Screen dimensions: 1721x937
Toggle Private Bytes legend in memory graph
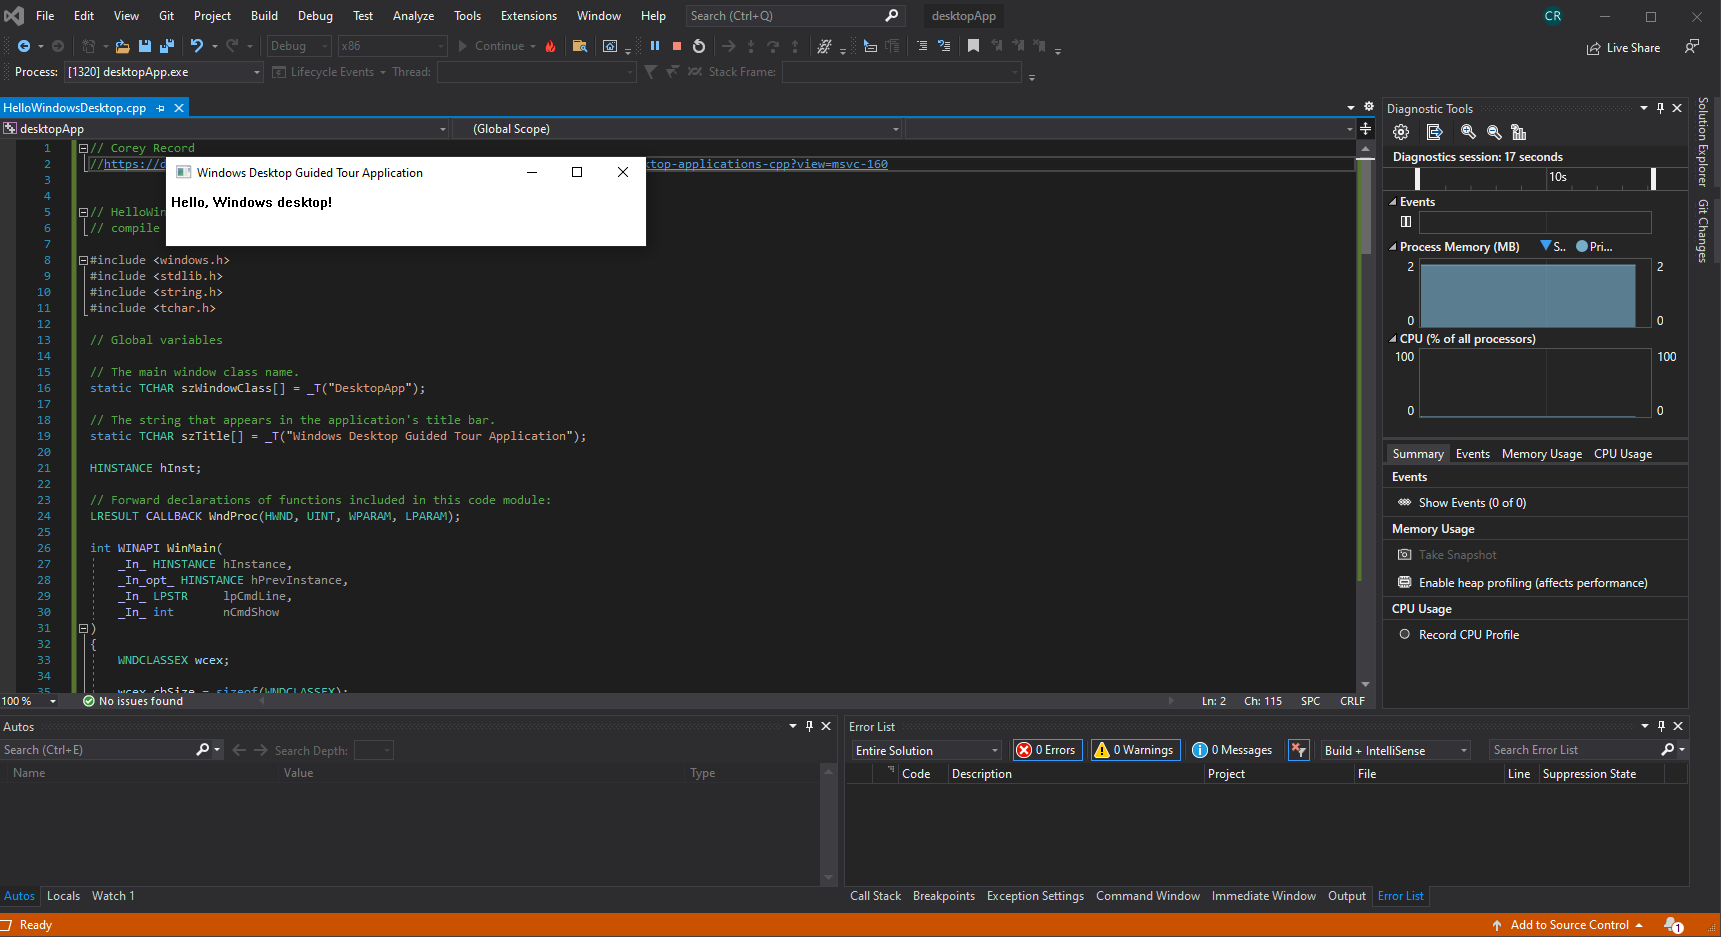[1594, 247]
